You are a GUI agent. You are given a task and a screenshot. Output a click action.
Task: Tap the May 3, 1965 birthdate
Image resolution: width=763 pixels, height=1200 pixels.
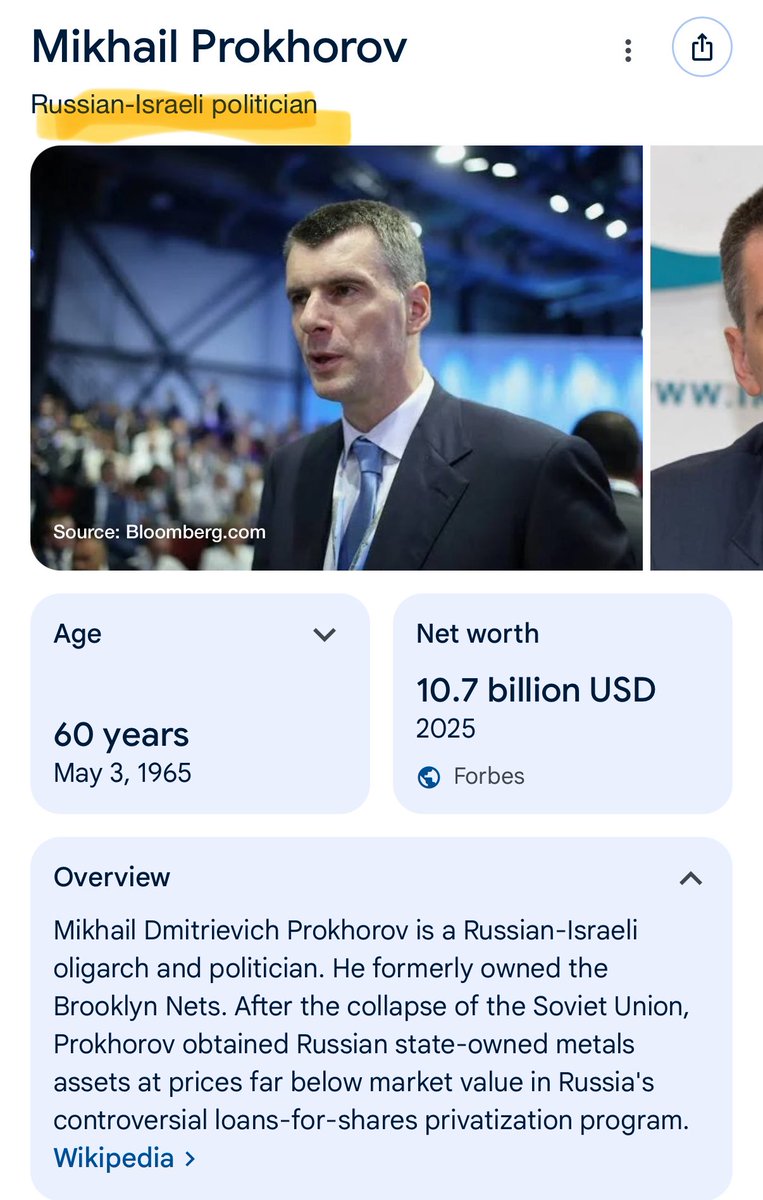pos(122,773)
